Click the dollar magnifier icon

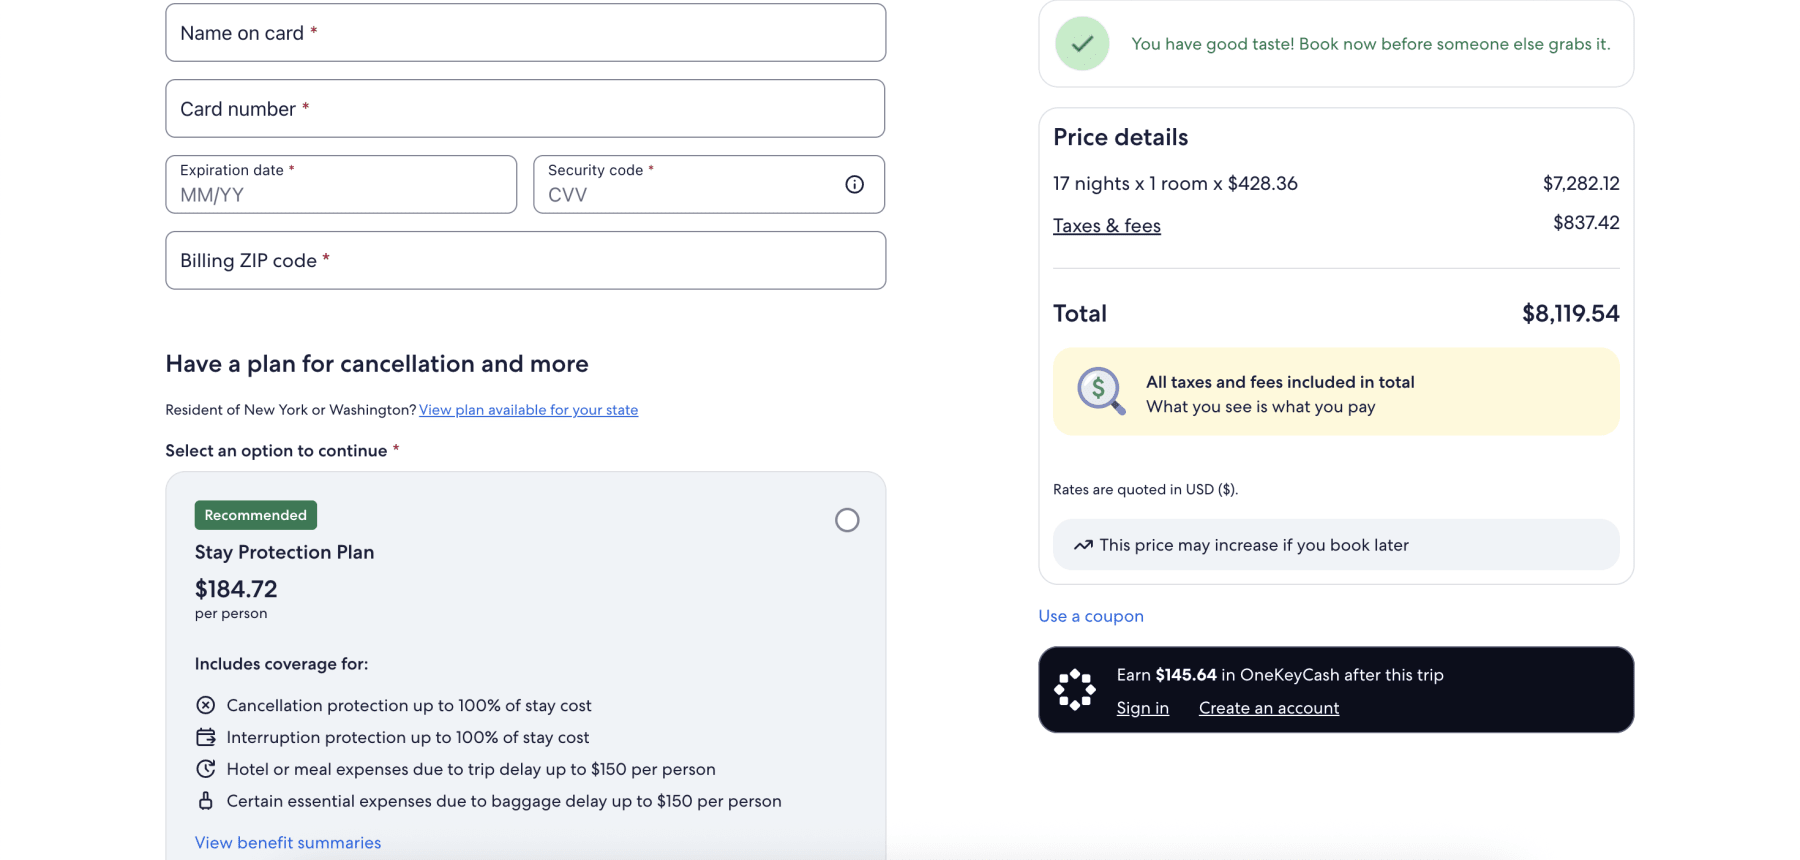coord(1100,391)
